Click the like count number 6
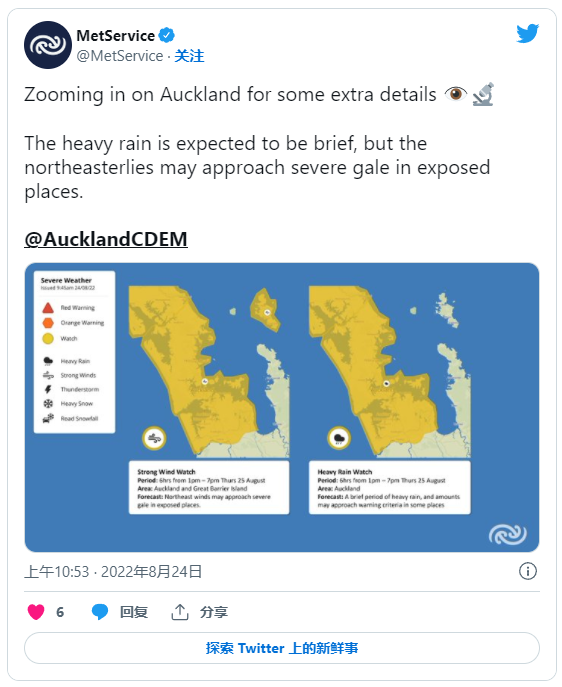 (x=60, y=612)
